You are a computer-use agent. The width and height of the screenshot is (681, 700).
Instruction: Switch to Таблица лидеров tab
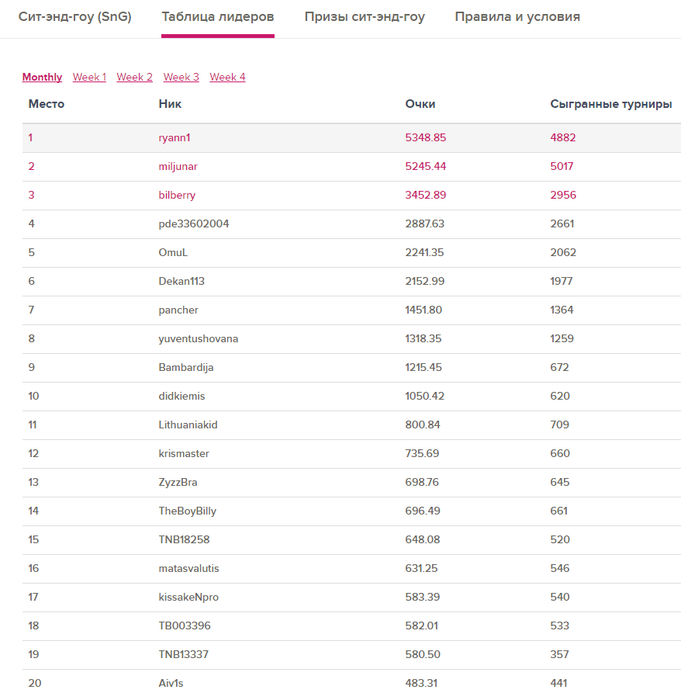coord(218,17)
